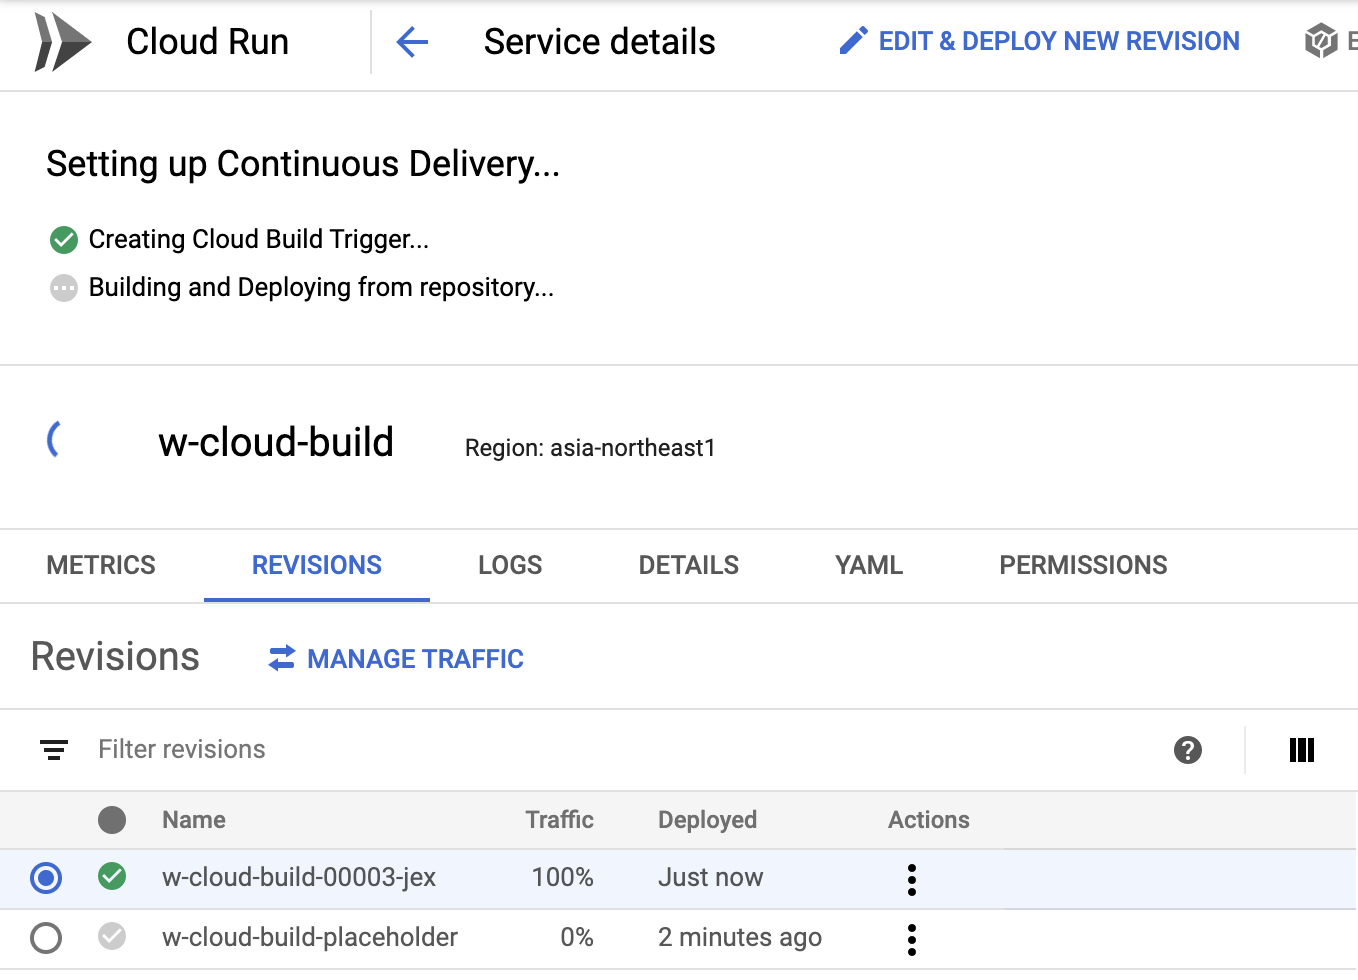Click the '2 minutes ago' deployed time
The height and width of the screenshot is (980, 1358).
pos(740,937)
